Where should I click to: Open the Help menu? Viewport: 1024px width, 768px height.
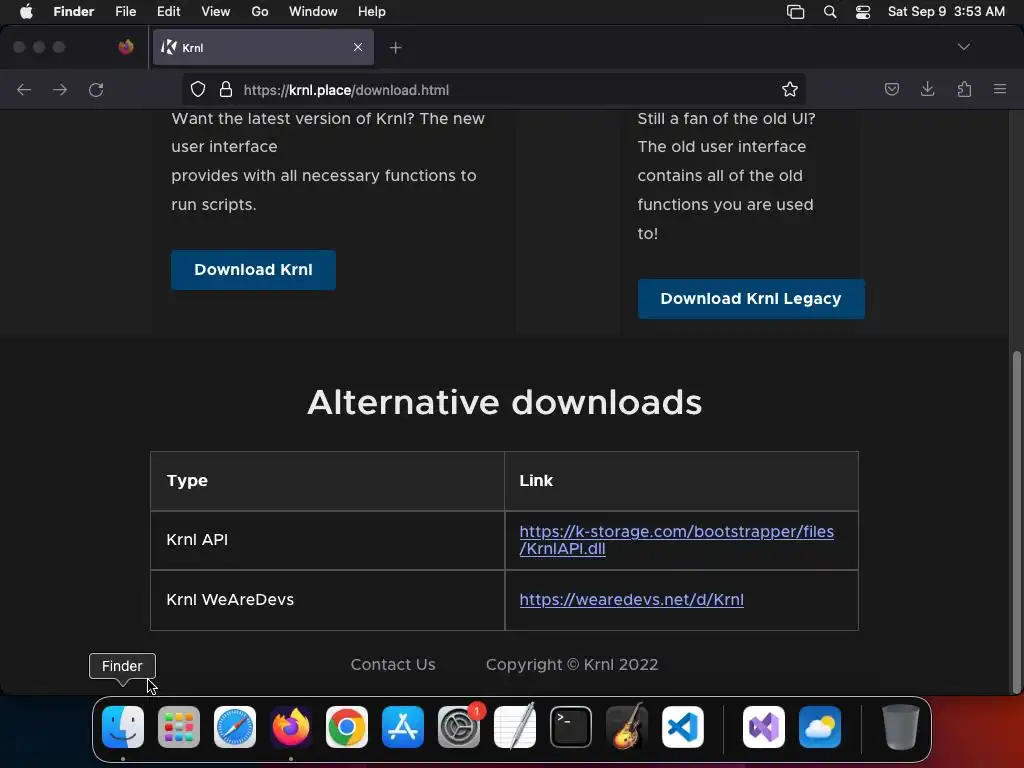pos(372,12)
